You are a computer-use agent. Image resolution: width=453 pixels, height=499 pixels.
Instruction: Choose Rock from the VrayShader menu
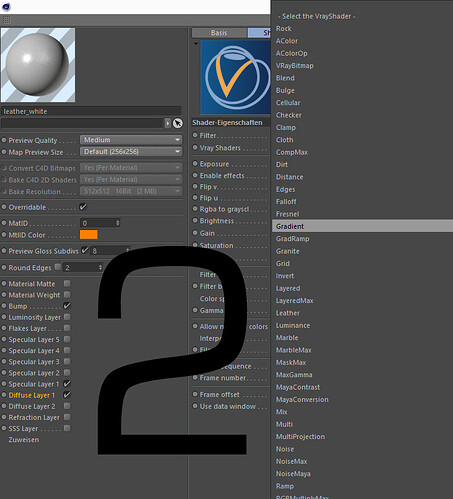284,29
